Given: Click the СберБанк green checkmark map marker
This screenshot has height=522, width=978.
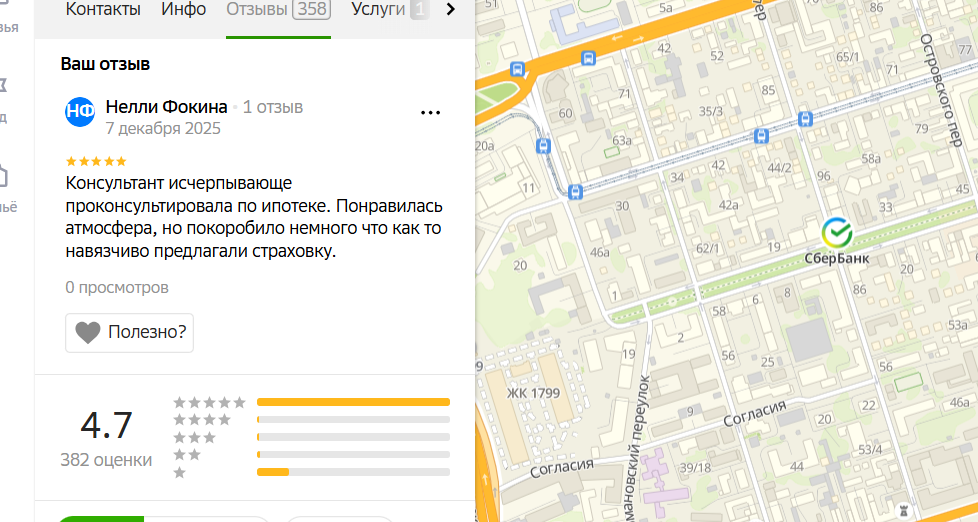Looking at the screenshot, I should [836, 233].
